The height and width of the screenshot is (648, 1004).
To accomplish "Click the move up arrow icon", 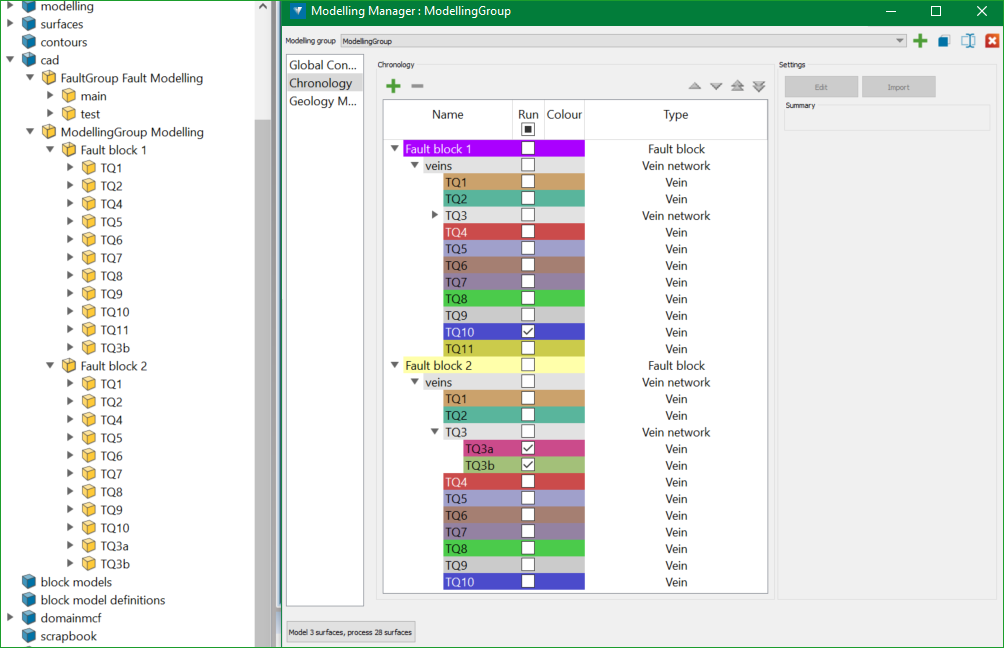I will point(695,87).
